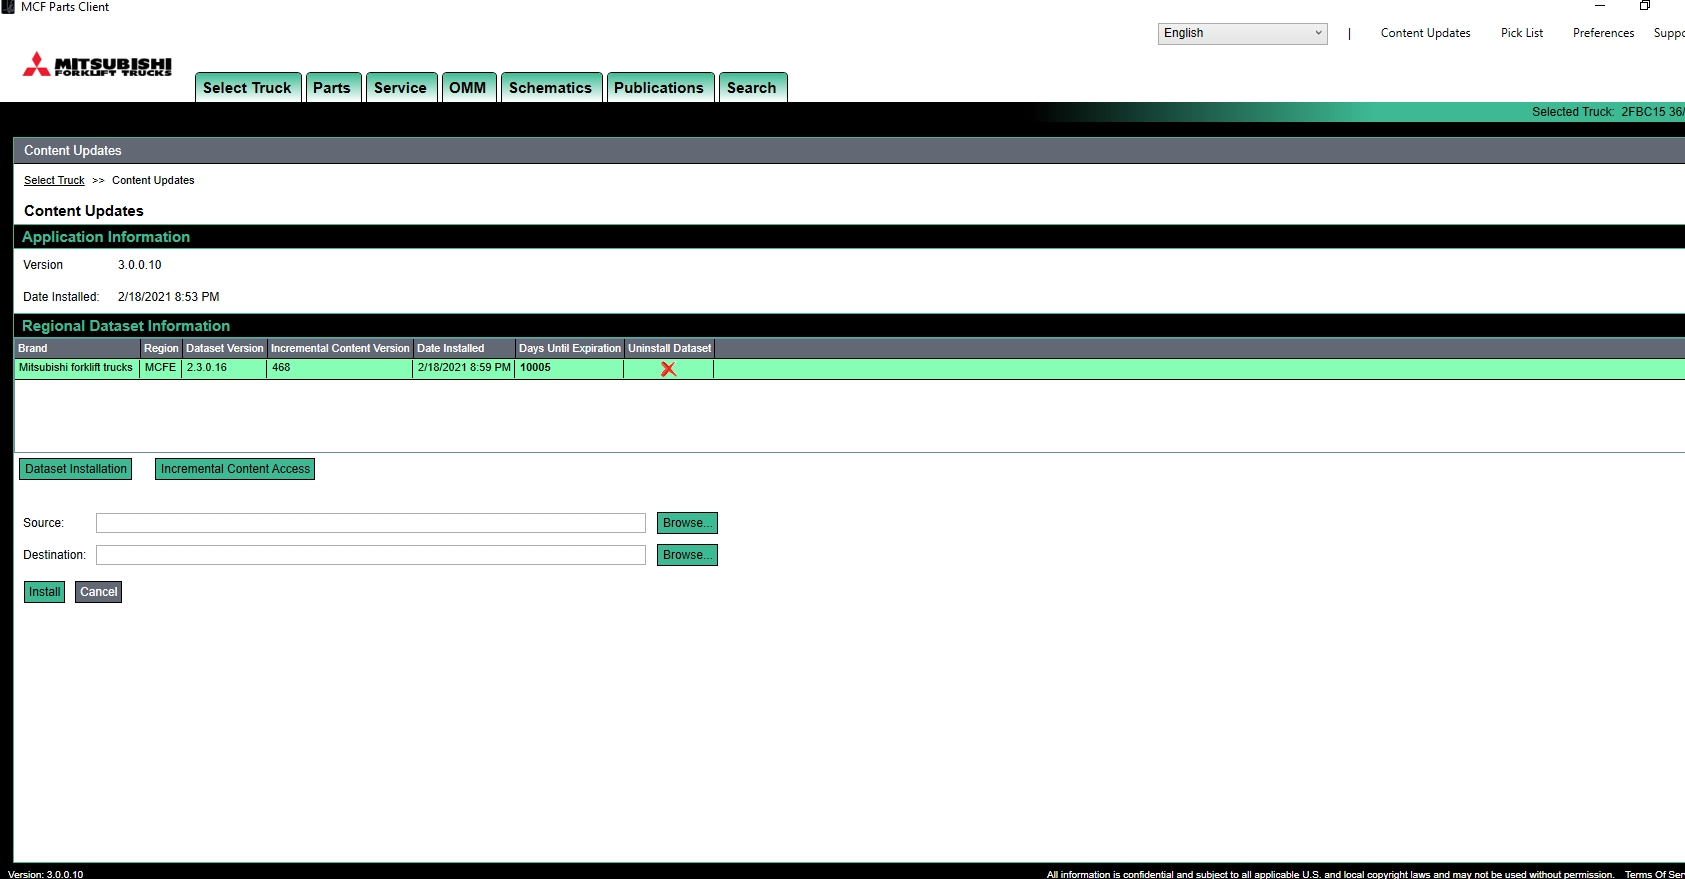Click Browse next to the Source field

[687, 523]
